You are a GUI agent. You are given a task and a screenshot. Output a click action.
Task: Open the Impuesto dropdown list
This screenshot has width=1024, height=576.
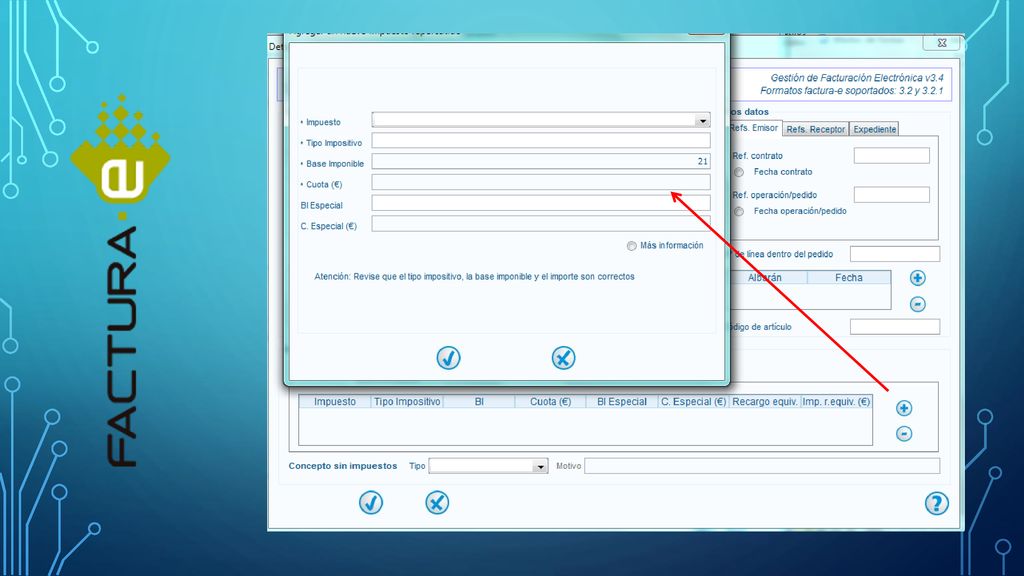pyautogui.click(x=702, y=121)
